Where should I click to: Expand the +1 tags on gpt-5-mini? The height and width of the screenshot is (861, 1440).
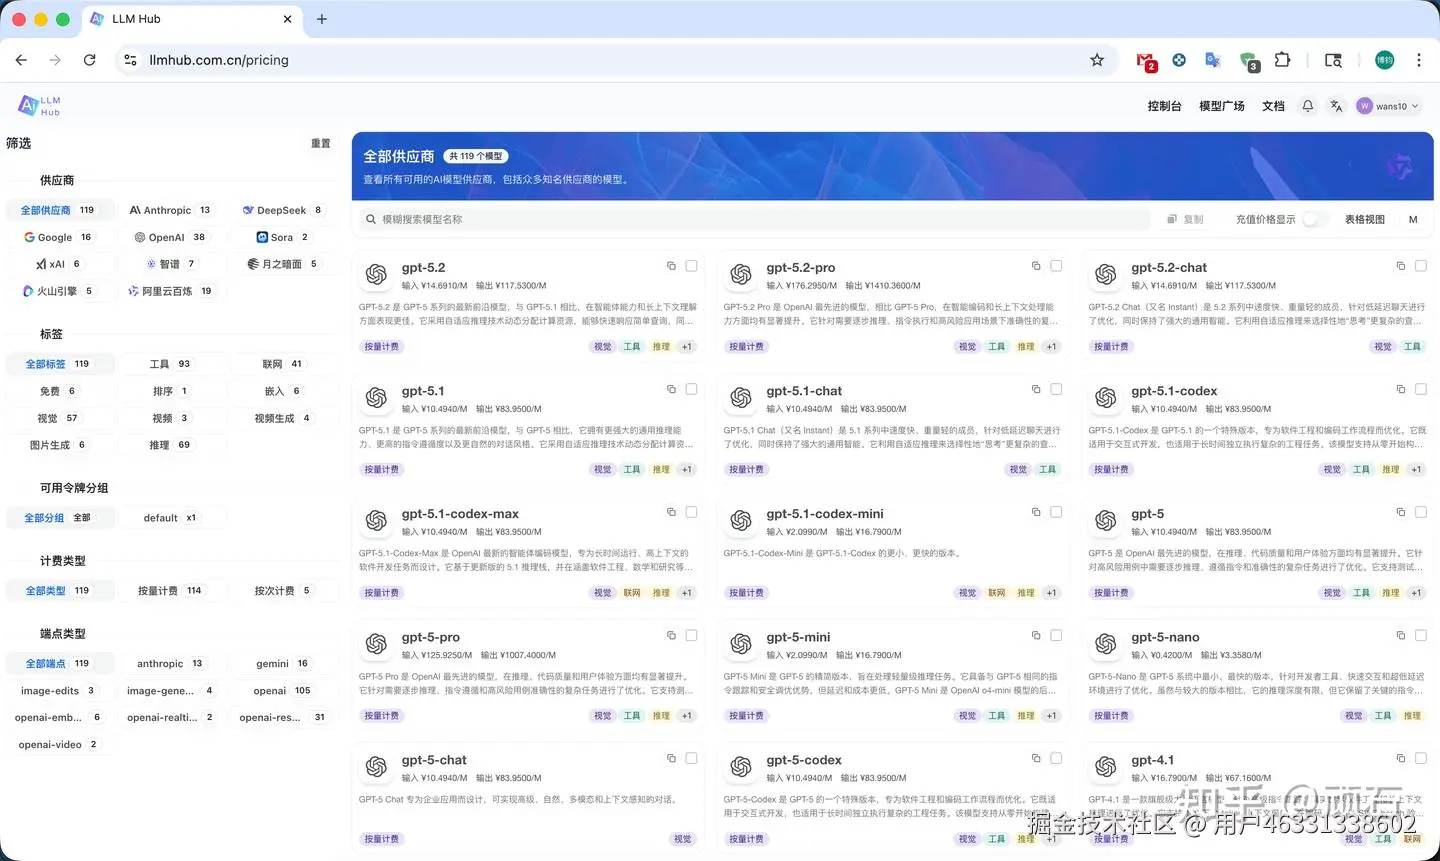1052,716
